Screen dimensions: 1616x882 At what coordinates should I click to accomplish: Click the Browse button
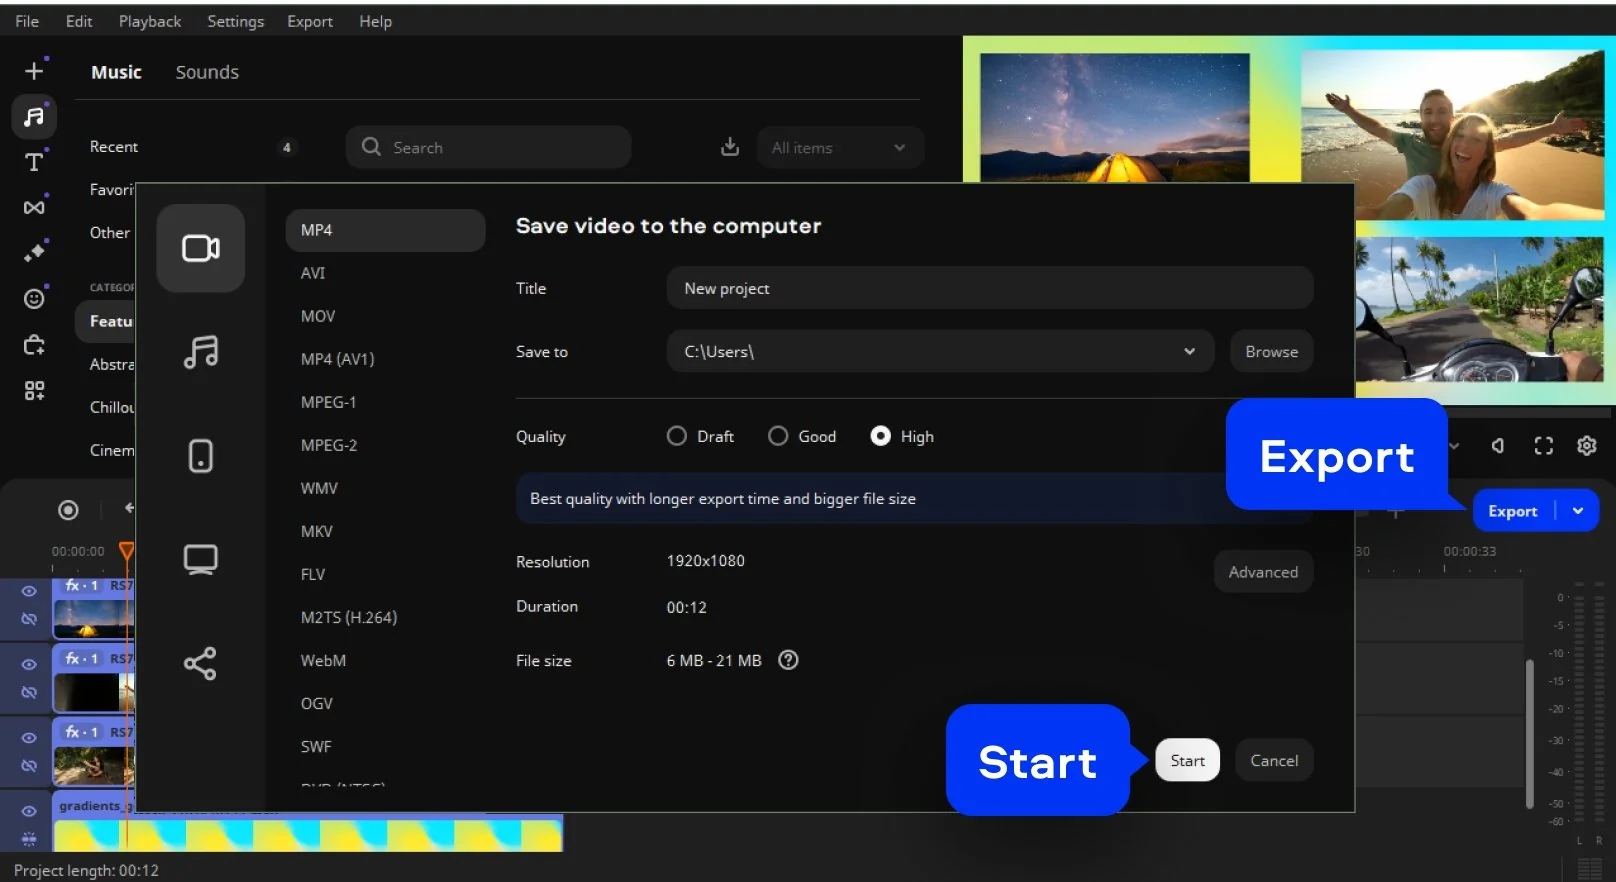click(1271, 351)
